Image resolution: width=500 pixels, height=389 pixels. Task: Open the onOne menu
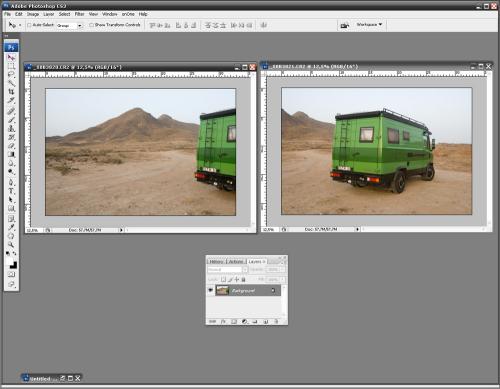(128, 14)
